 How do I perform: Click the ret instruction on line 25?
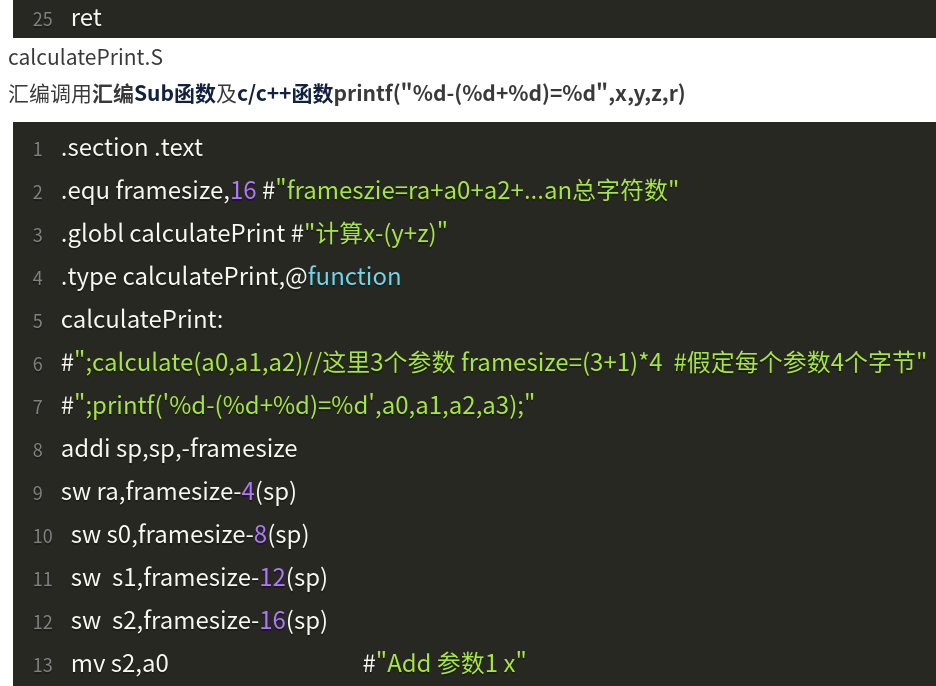(x=86, y=18)
